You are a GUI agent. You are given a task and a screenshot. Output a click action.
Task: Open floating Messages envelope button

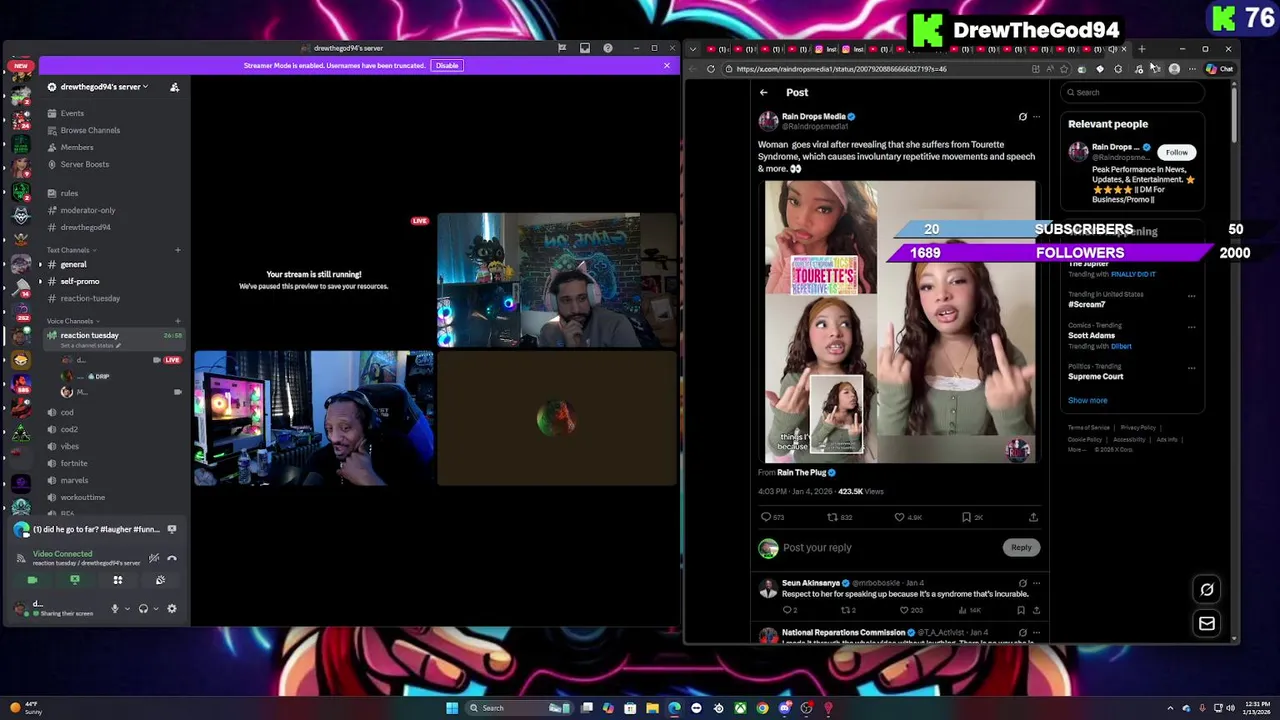1207,624
